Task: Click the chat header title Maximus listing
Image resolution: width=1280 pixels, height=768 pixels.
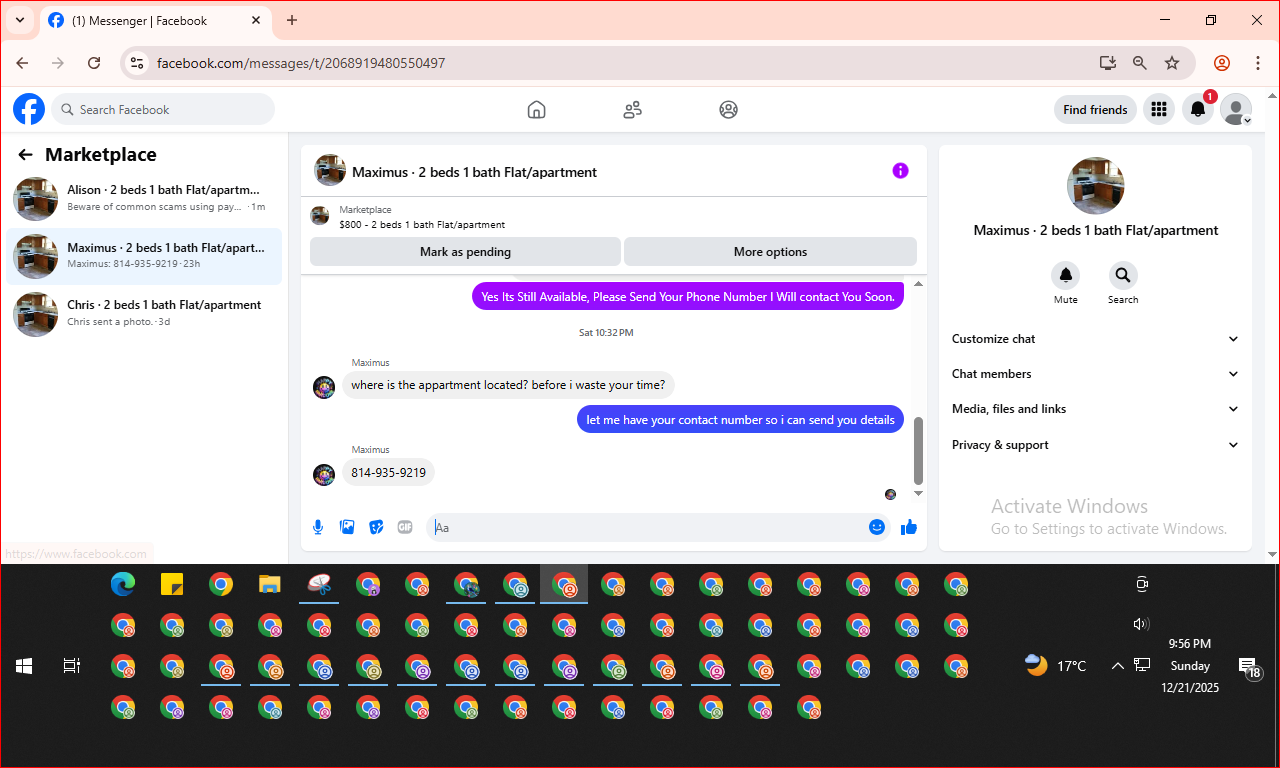Action: [x=474, y=172]
